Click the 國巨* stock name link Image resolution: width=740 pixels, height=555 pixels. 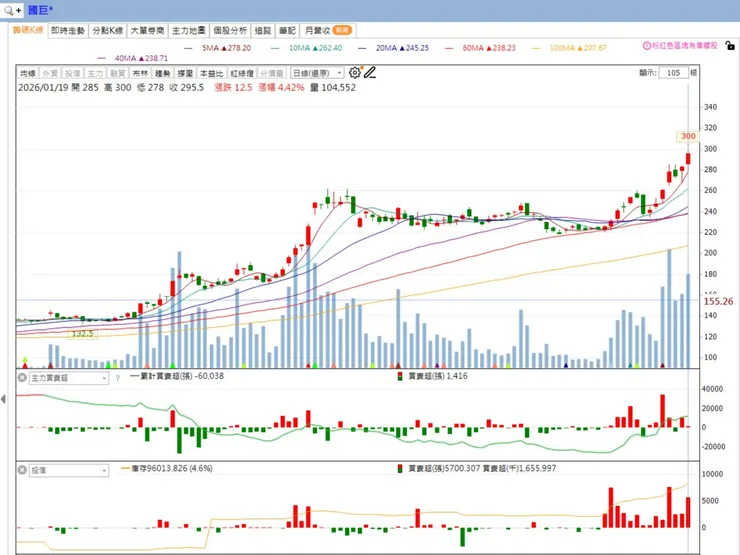tap(40, 10)
